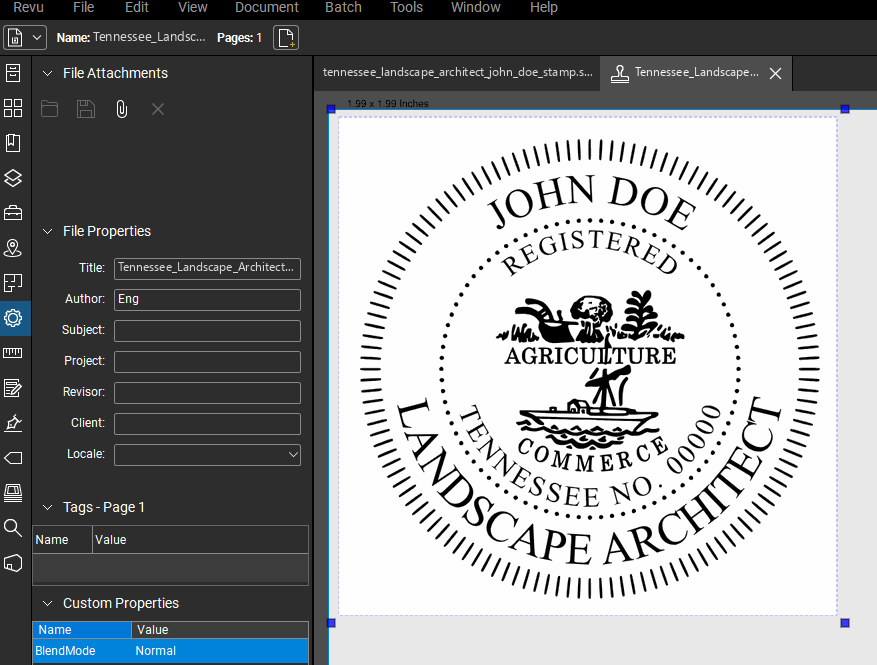Open the 3D model tree icon
Image resolution: width=877 pixels, height=665 pixels.
click(x=13, y=563)
